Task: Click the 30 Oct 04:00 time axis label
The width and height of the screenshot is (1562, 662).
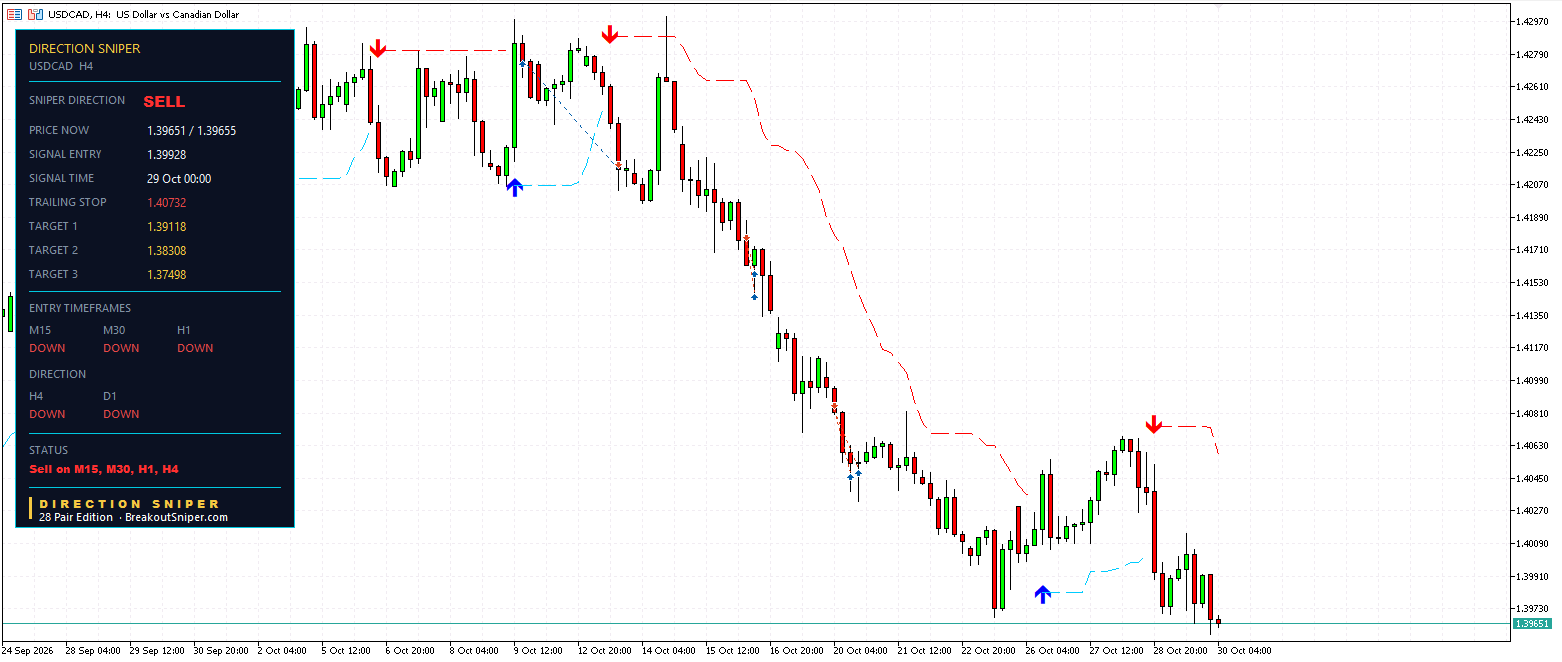Action: coord(1244,650)
